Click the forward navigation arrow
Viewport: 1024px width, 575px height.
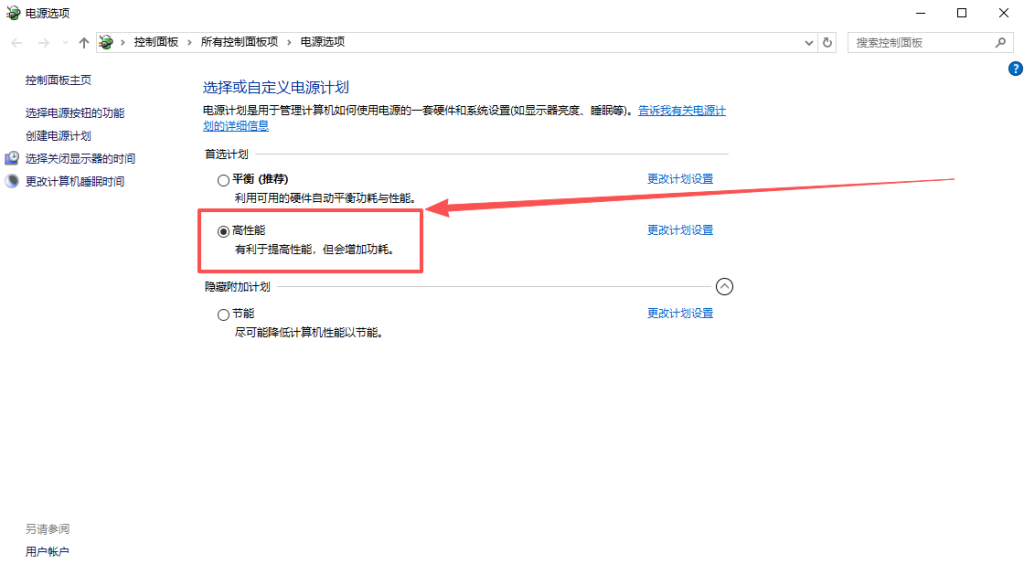pyautogui.click(x=43, y=42)
